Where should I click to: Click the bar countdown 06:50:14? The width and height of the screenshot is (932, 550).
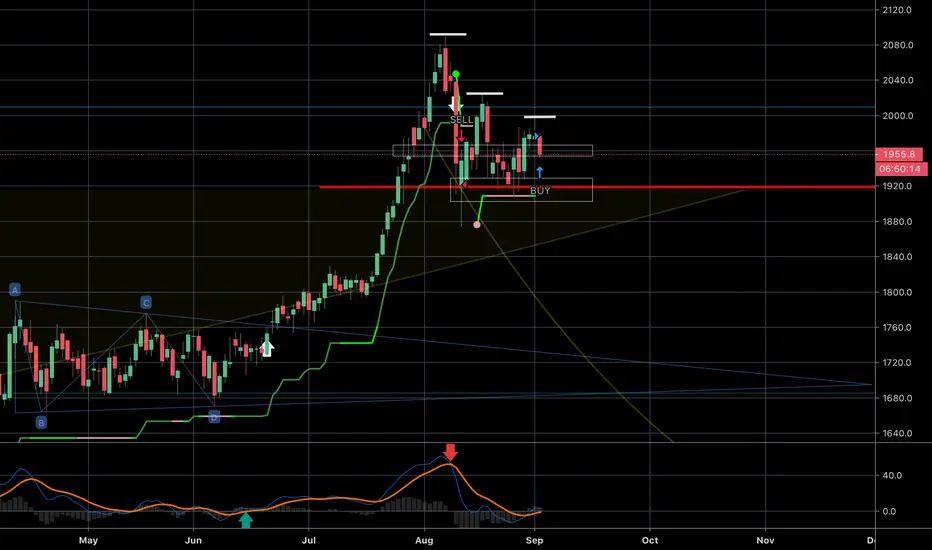point(900,169)
